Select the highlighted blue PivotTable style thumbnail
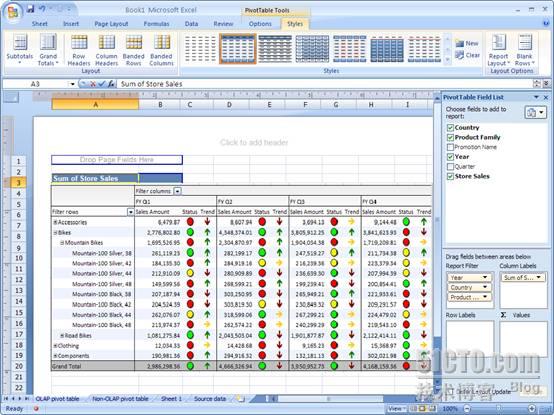Image resolution: width=554 pixels, height=415 pixels. tap(238, 49)
